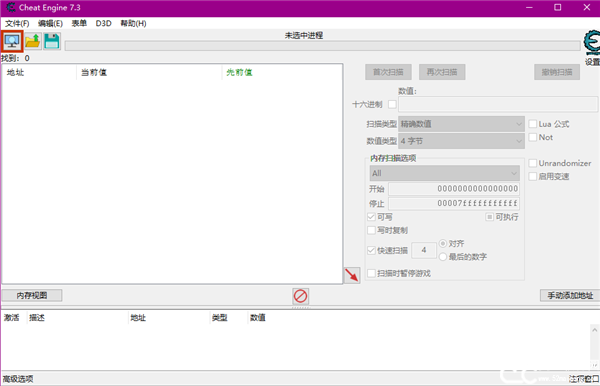
Task: Click the 当前值 column header
Action: [x=149, y=72]
